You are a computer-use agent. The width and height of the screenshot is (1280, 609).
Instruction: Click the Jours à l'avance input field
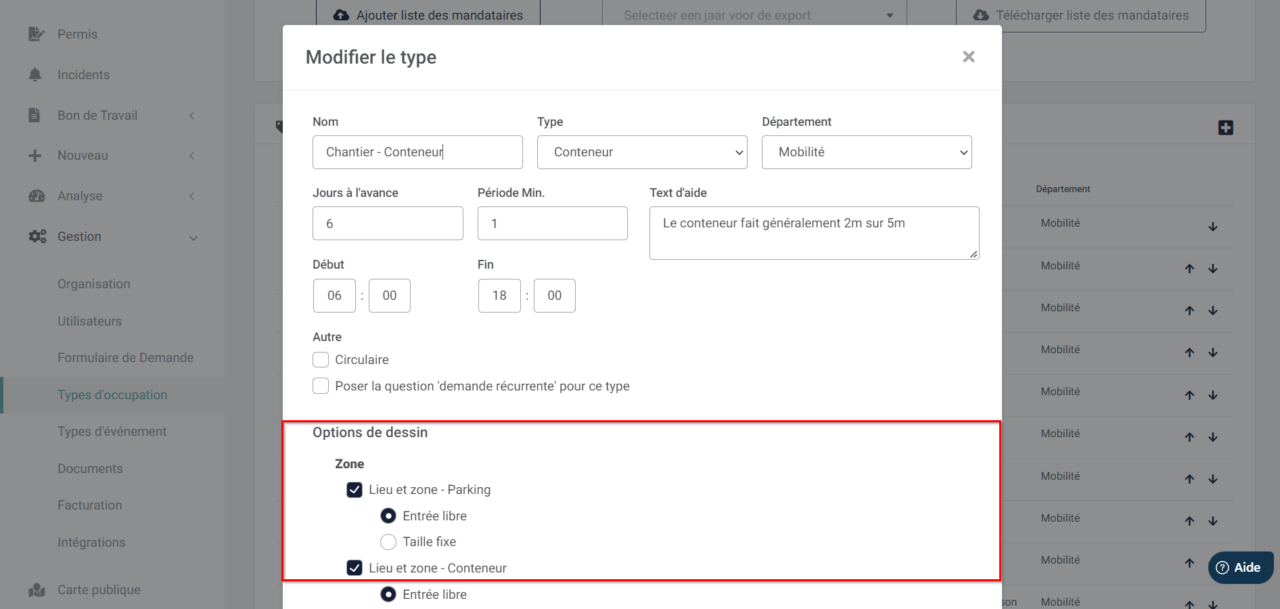pos(387,224)
